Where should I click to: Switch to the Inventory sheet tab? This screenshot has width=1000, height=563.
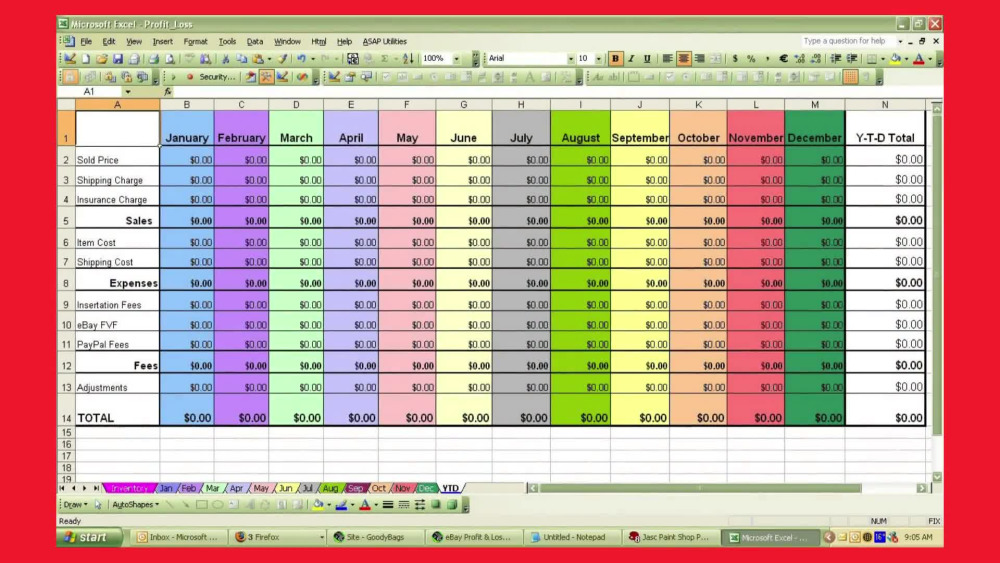(x=129, y=488)
